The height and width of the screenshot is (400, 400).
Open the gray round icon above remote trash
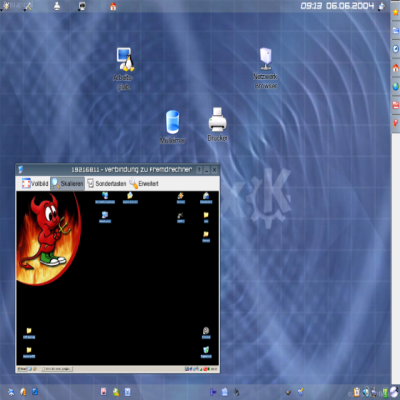206,332
